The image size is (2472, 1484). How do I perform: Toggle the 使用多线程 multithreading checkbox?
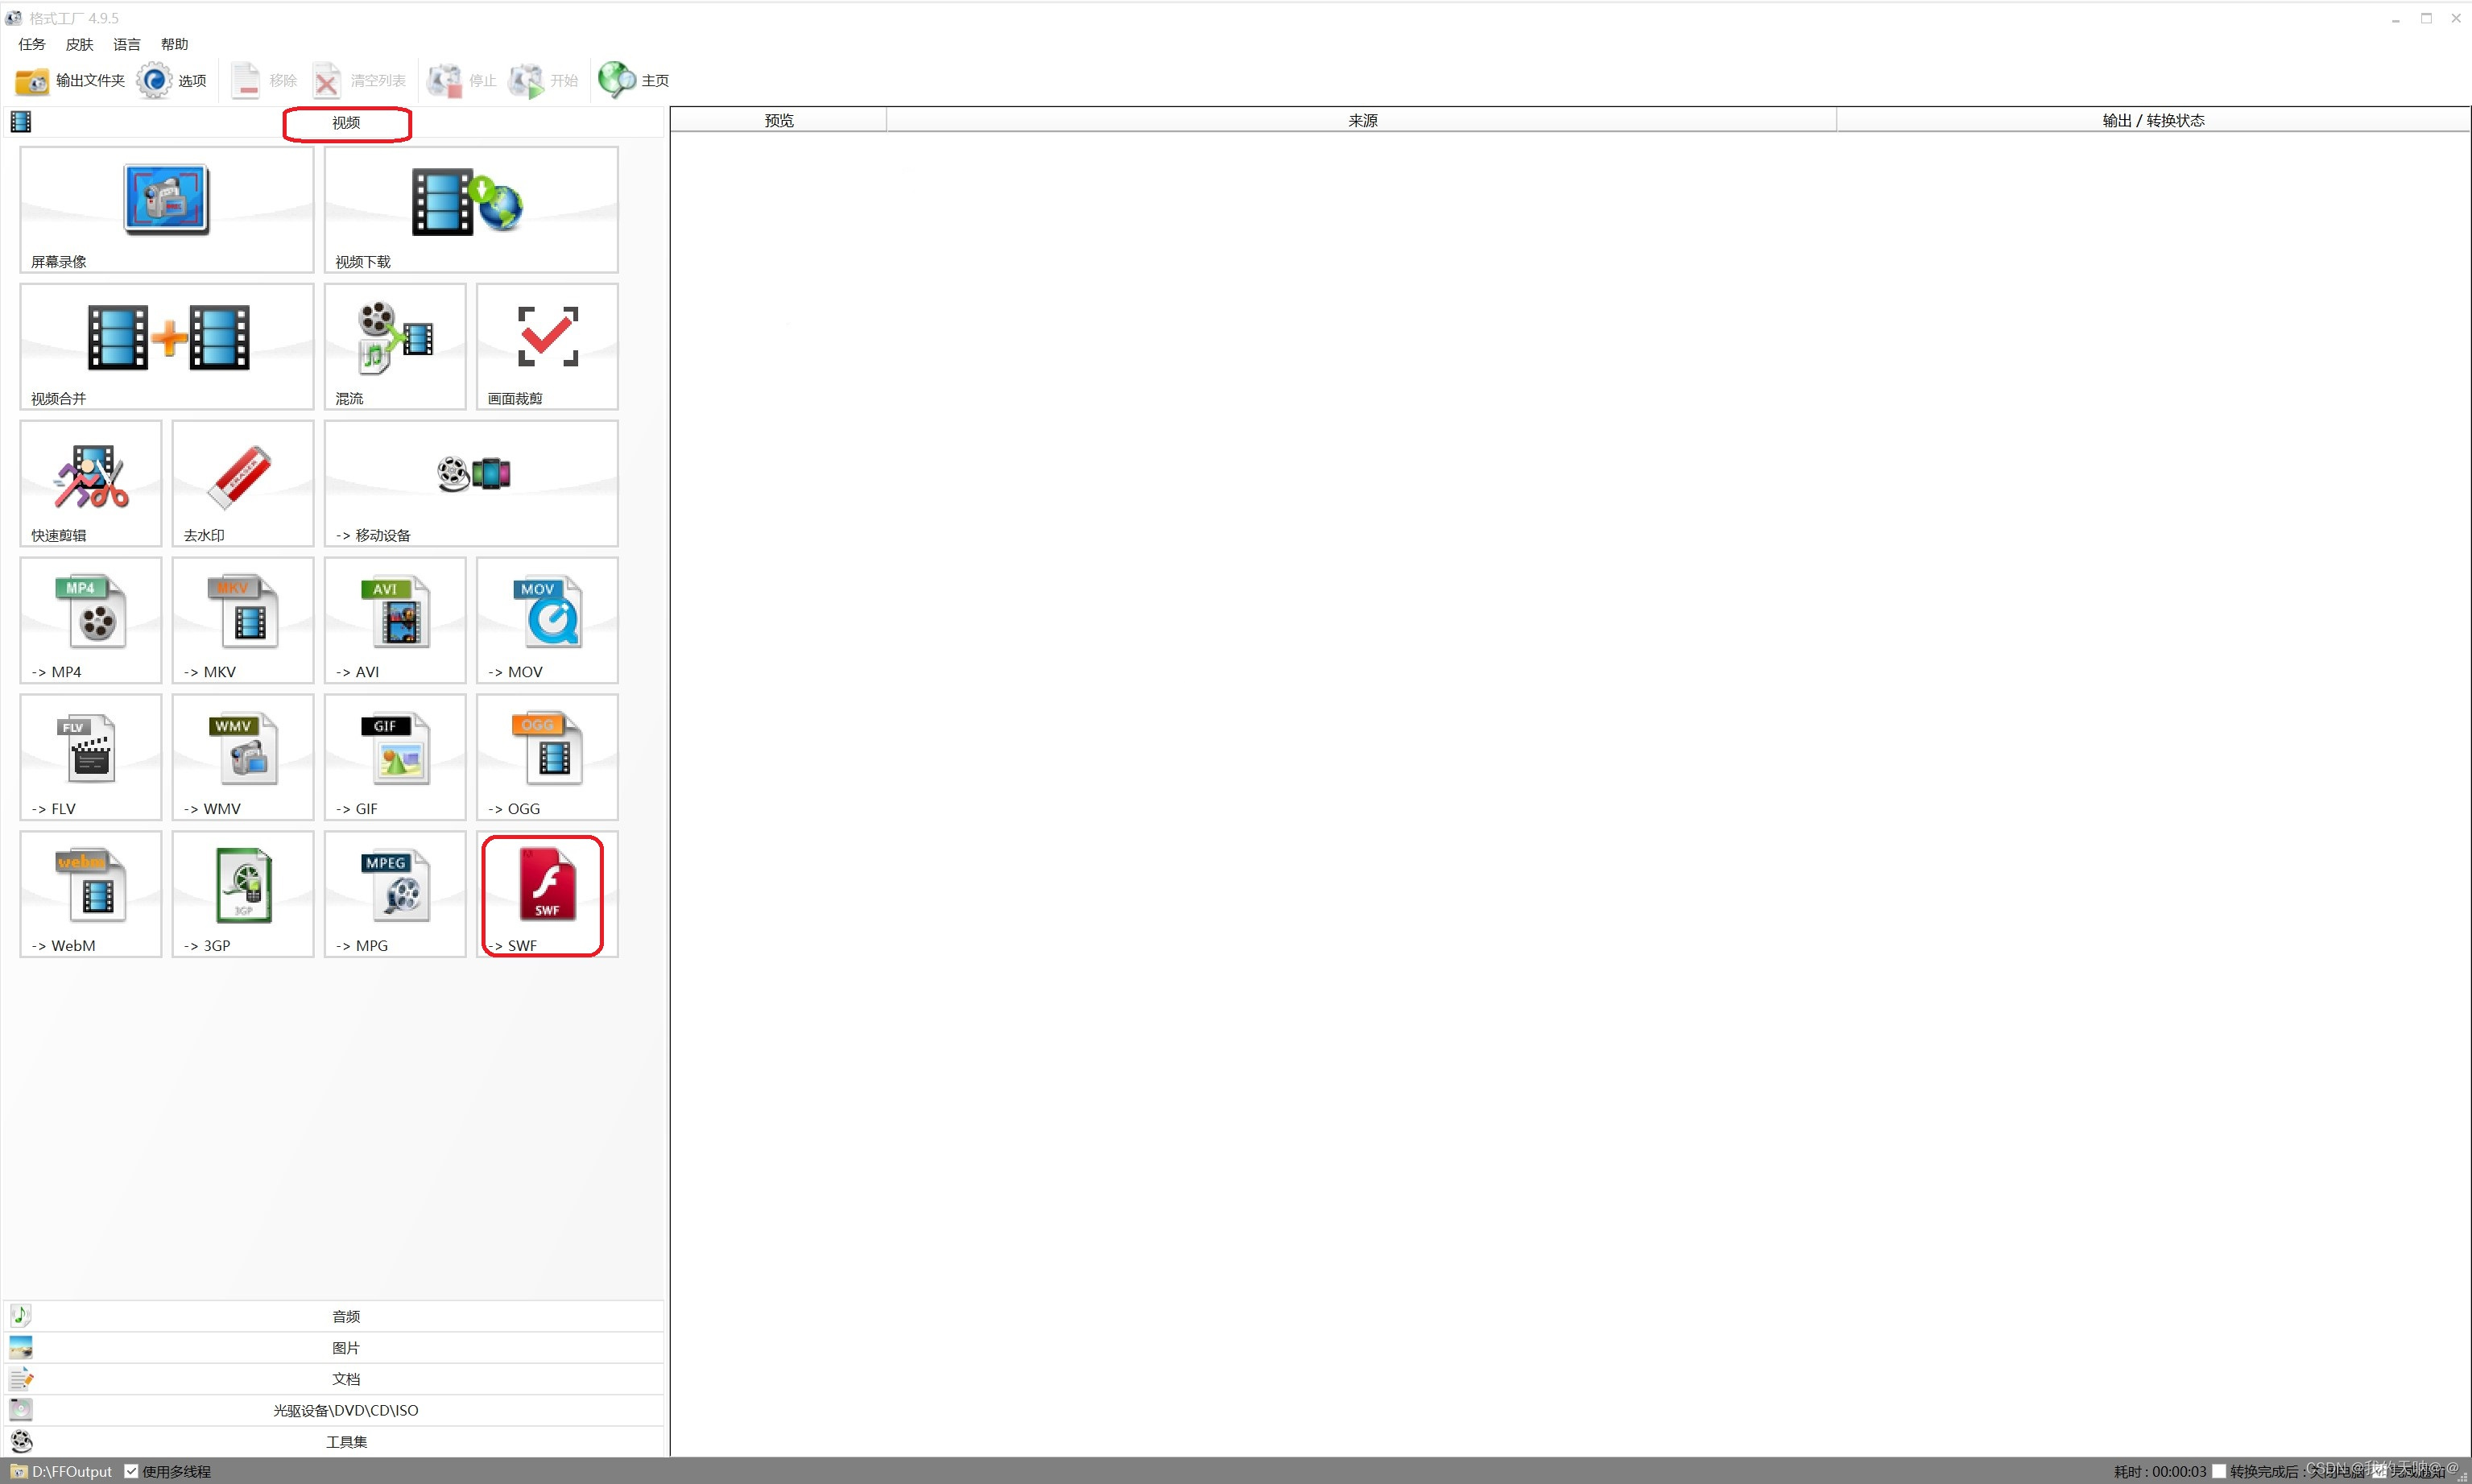click(x=131, y=1471)
